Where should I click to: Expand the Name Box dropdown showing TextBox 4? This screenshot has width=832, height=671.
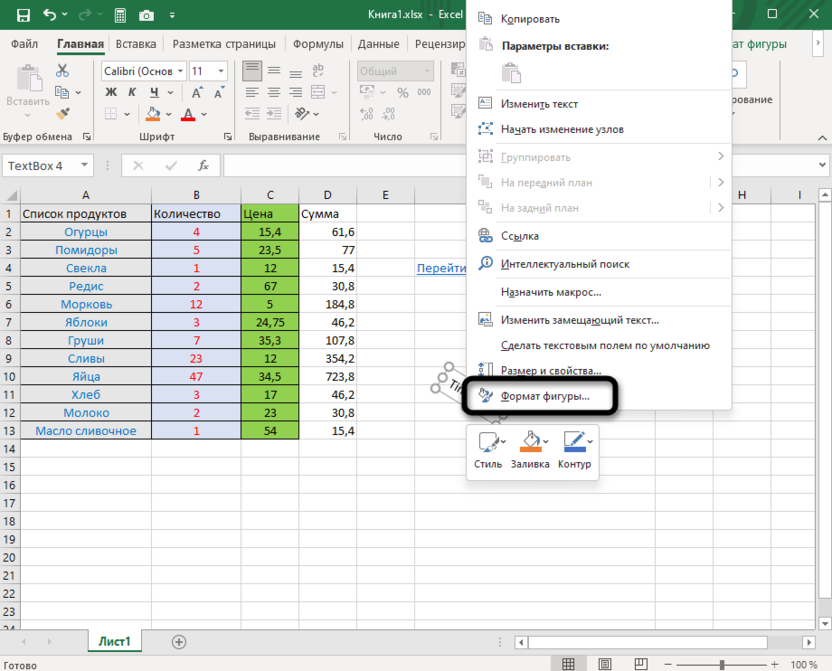(x=84, y=166)
